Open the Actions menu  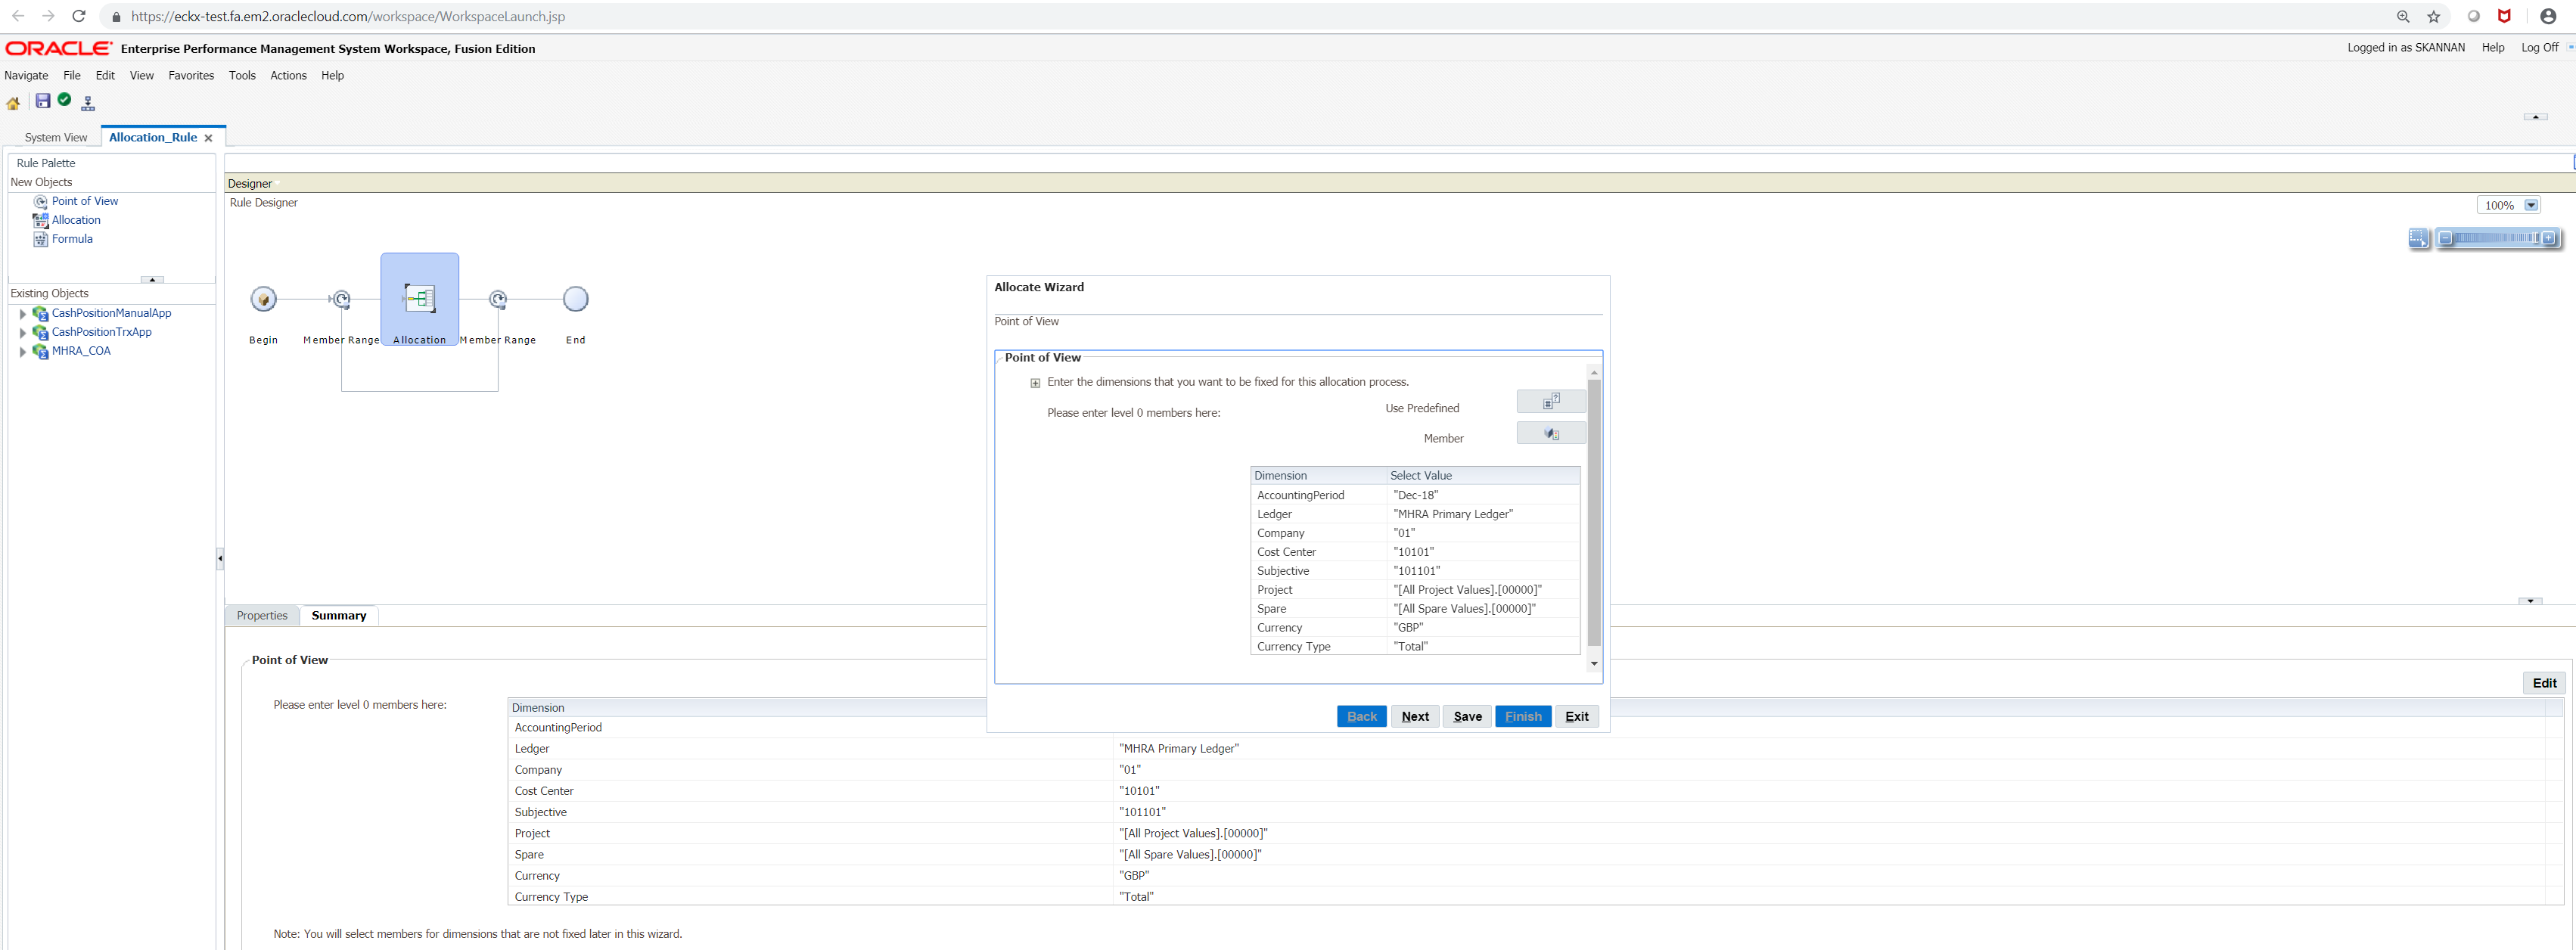pyautogui.click(x=288, y=76)
